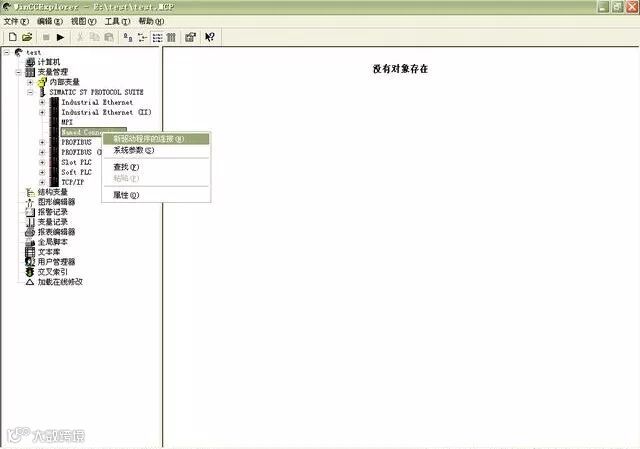The width and height of the screenshot is (640, 449).
Task: Select the 计算机 computer icon in tree
Action: [30, 62]
